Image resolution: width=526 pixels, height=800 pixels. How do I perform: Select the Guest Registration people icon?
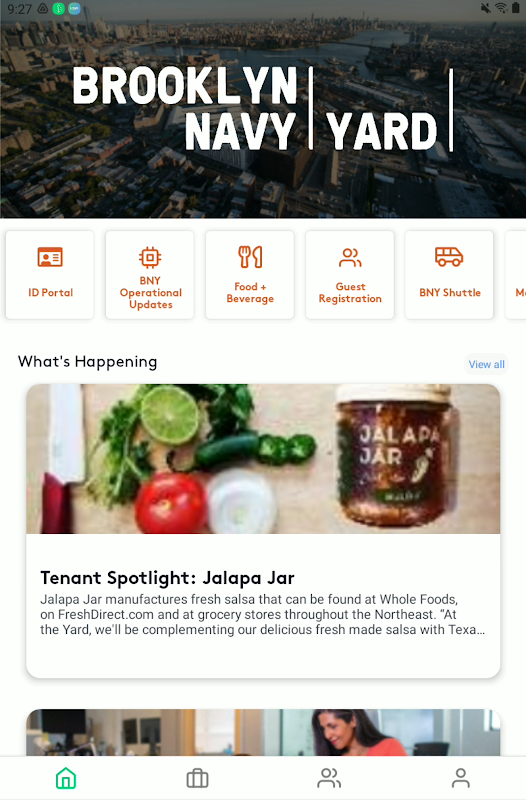[x=350, y=258]
